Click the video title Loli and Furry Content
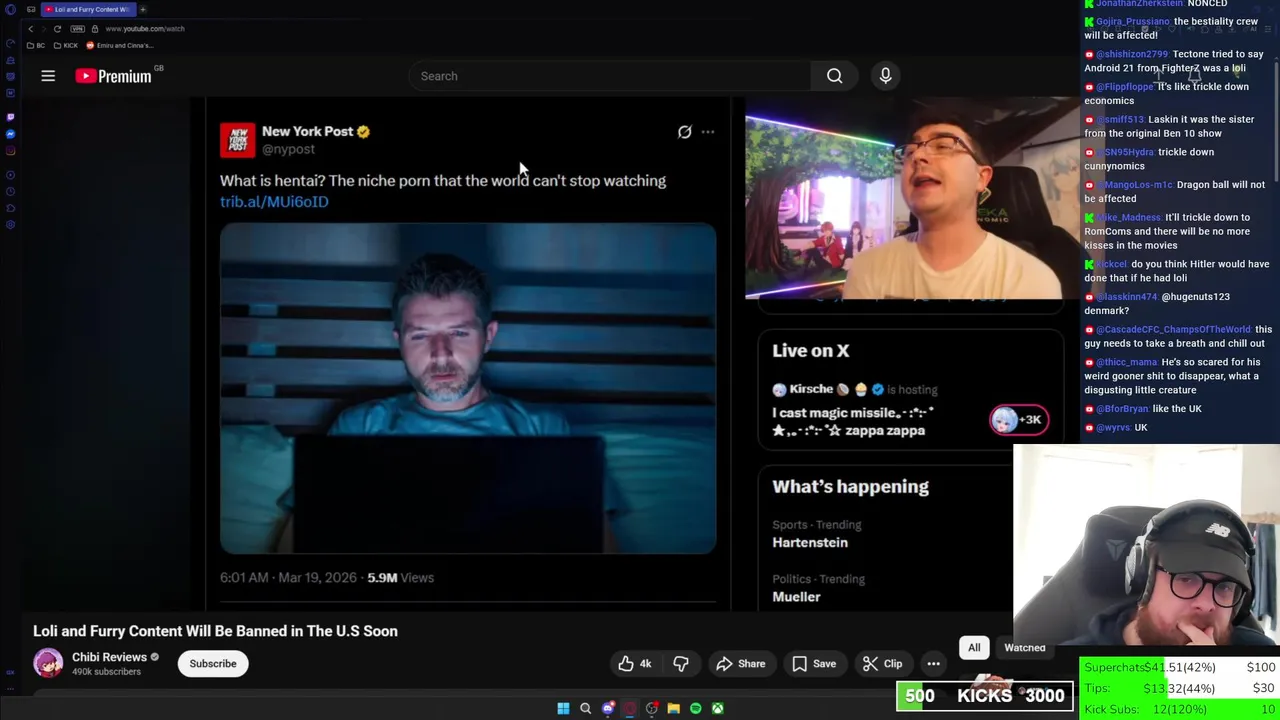 click(215, 631)
